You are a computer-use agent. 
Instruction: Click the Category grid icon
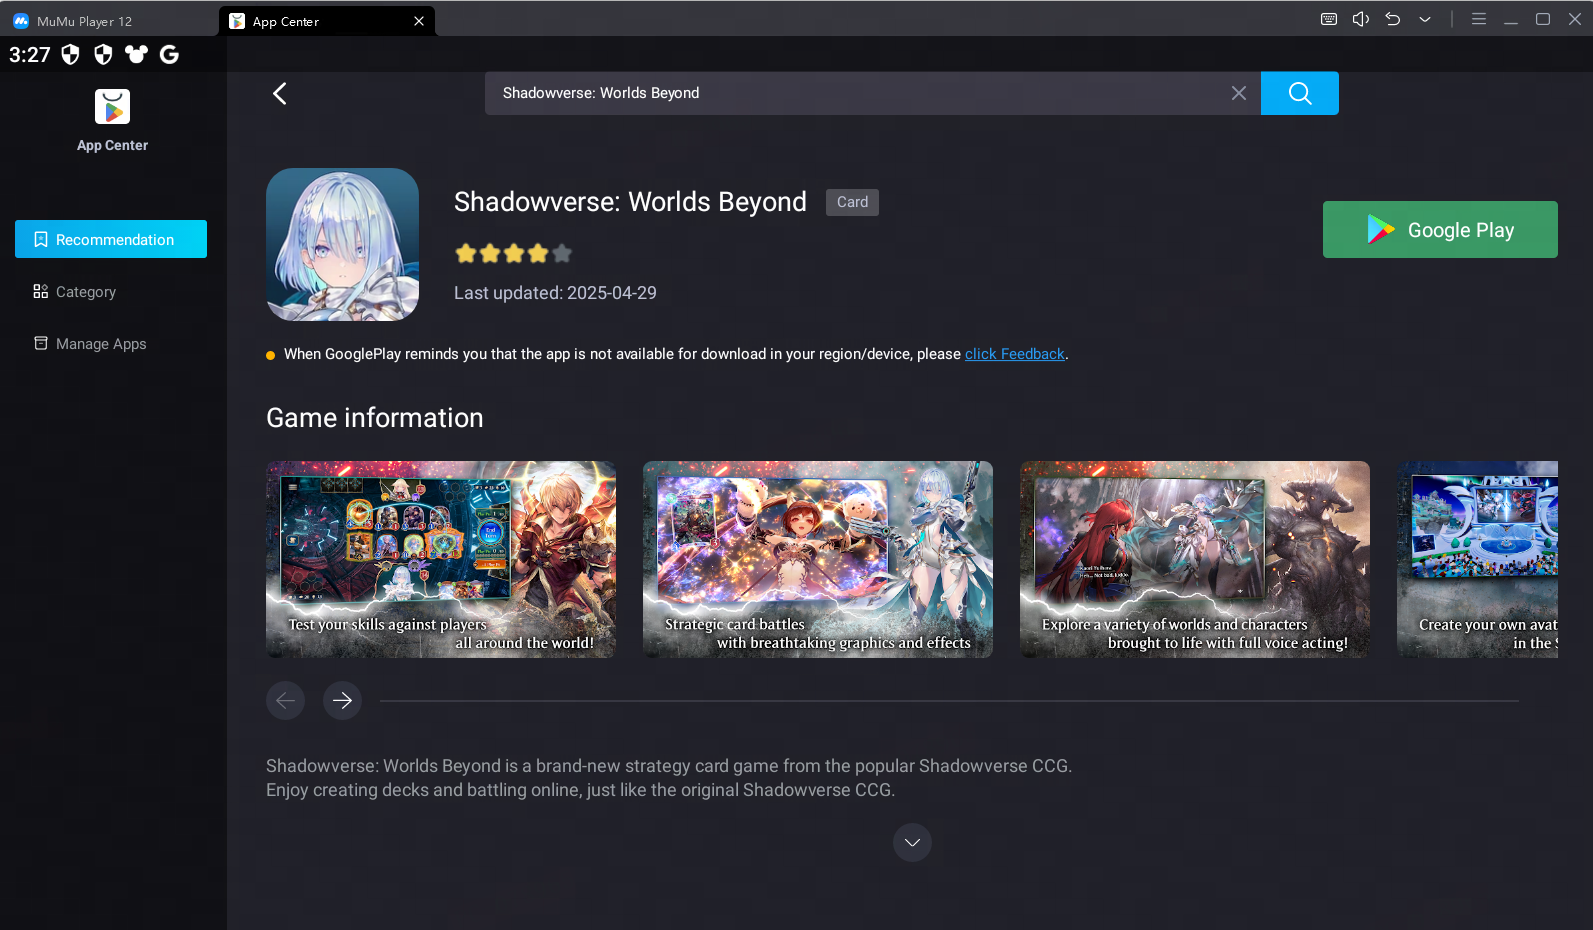coord(41,291)
